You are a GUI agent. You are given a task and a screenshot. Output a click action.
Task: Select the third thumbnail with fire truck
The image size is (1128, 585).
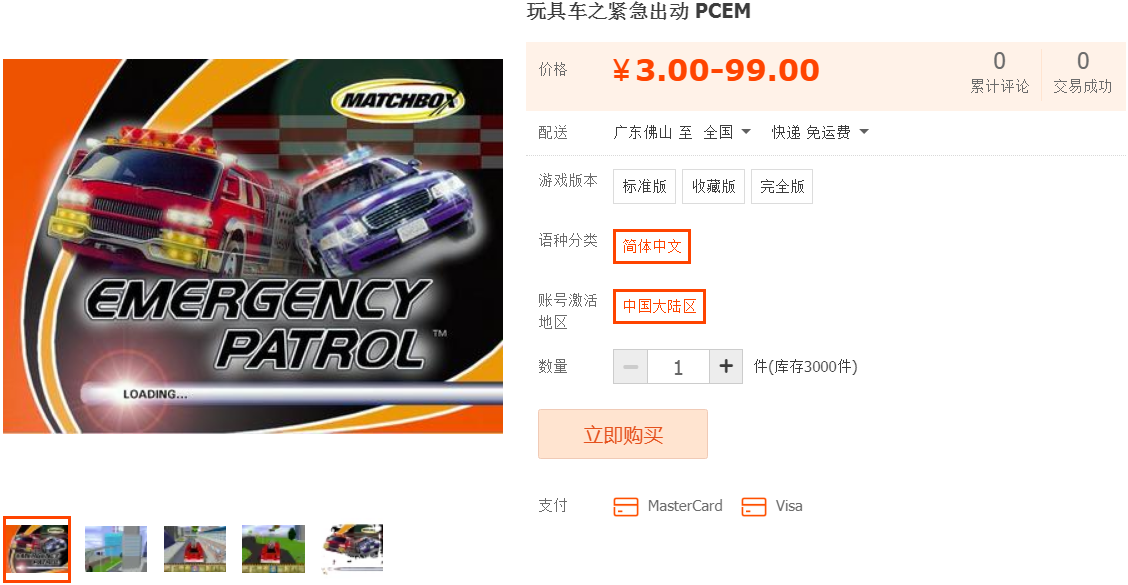point(195,549)
